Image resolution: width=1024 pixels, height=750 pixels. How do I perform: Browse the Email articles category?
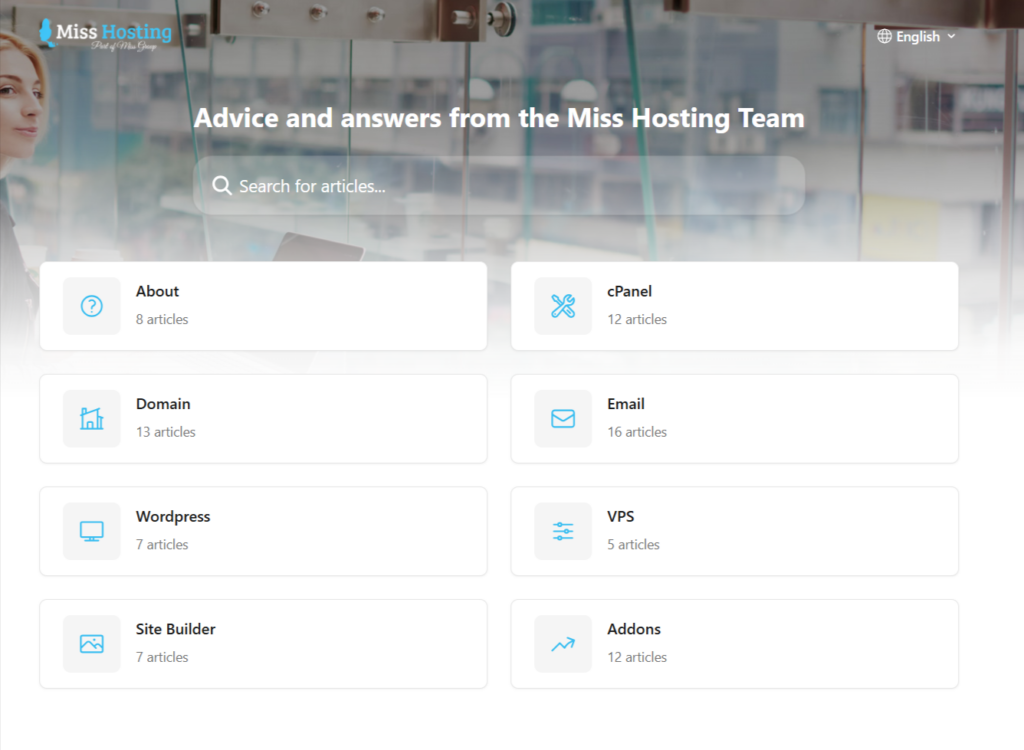coord(734,418)
